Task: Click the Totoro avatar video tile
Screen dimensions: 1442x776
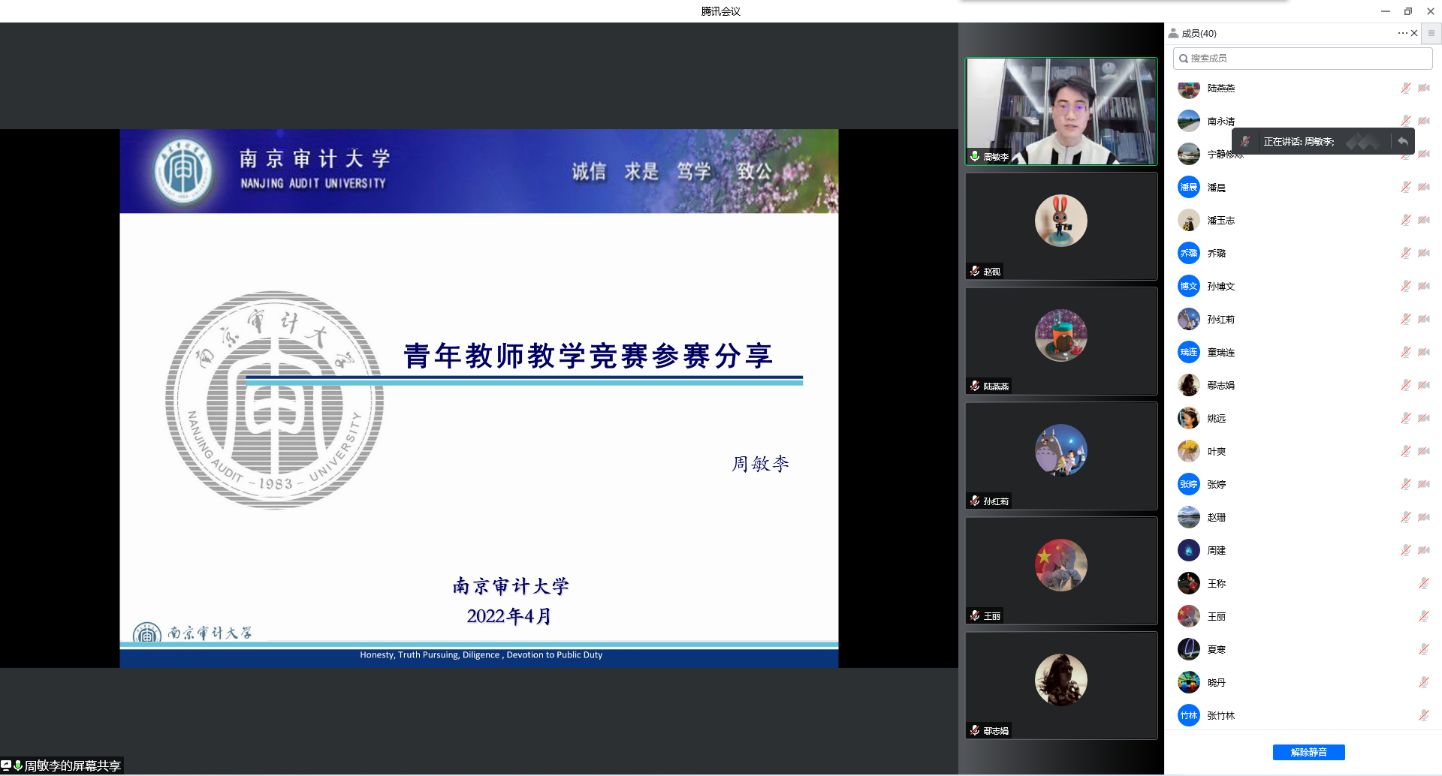Action: [1061, 455]
